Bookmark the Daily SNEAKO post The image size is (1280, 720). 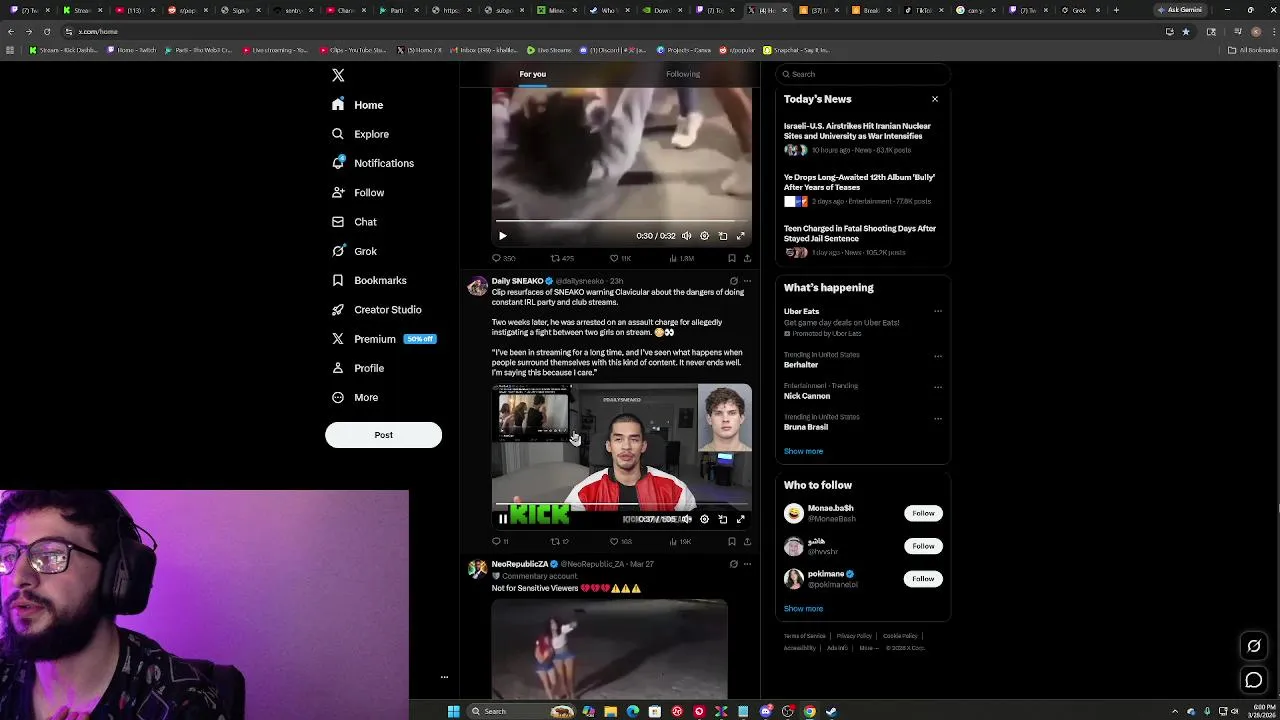[732, 541]
